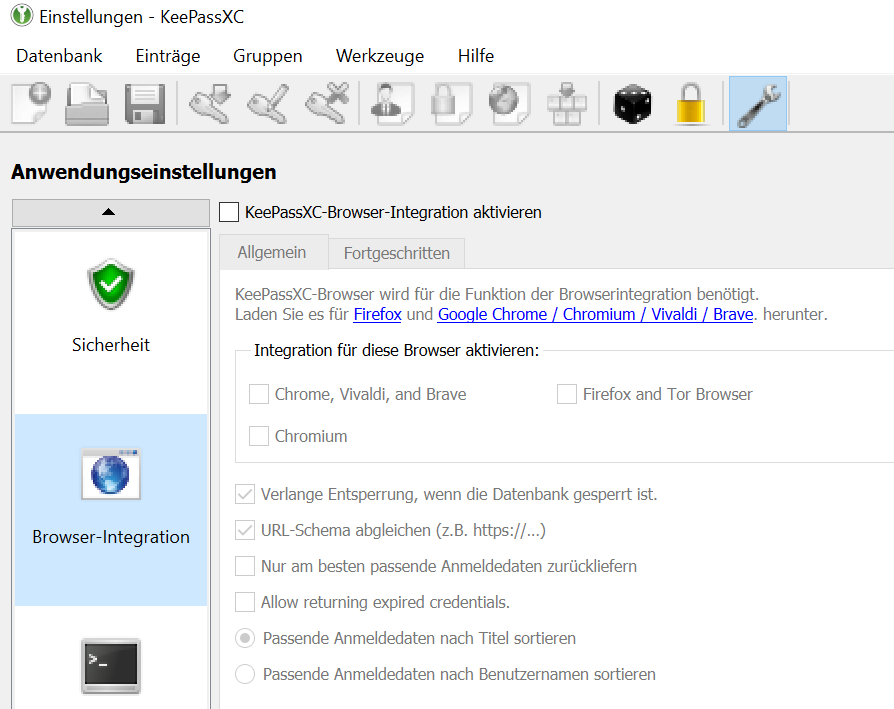Click the Copy Username toolbar icon
The image size is (894, 709).
(392, 103)
